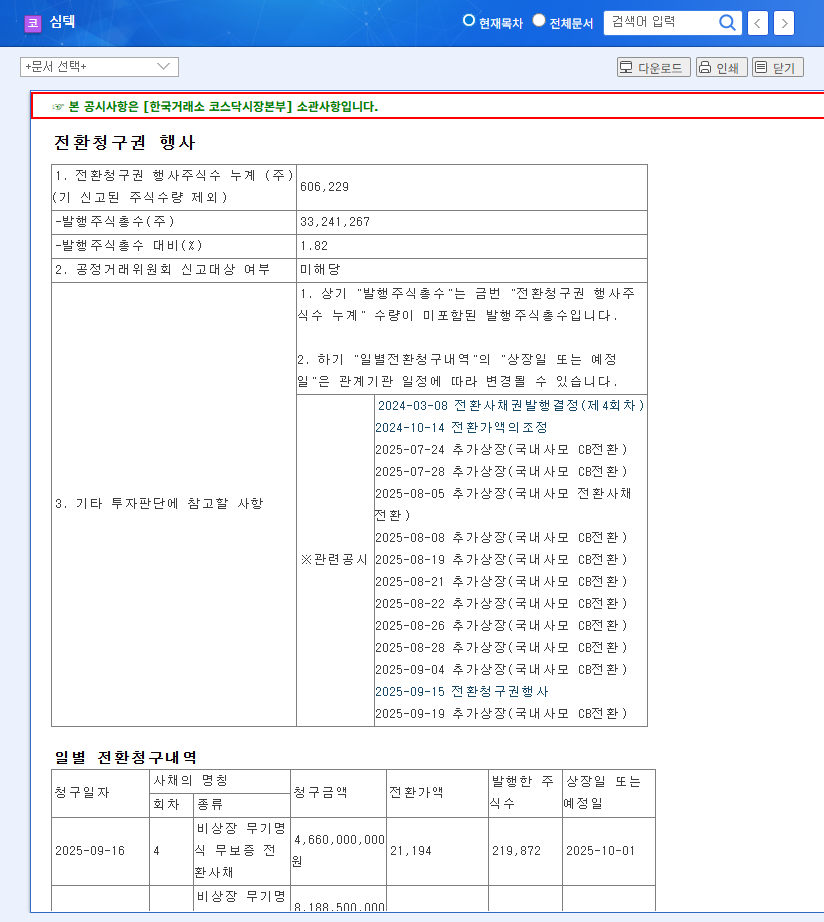Click 2025-07-28 추가상장(국내사모 CB전환) entry
This screenshot has height=922, width=824.
[x=501, y=472]
